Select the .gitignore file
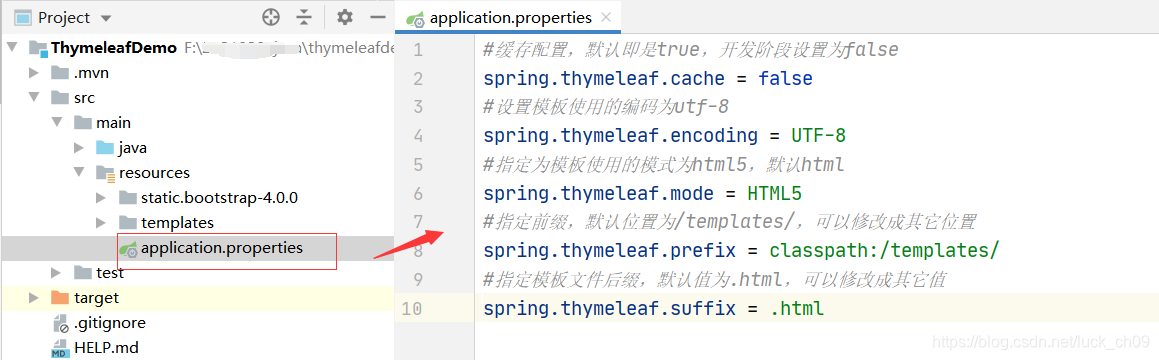 197,323
